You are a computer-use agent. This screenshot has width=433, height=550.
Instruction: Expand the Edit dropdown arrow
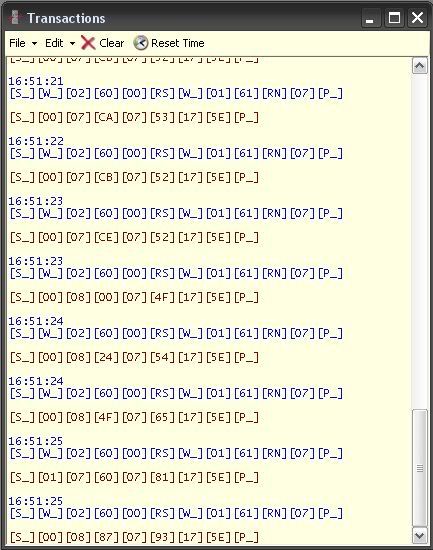(72, 43)
